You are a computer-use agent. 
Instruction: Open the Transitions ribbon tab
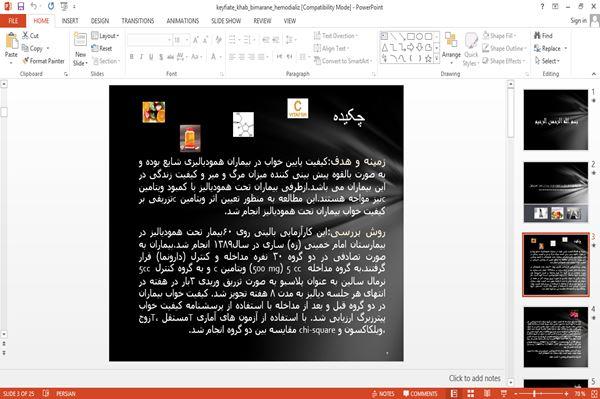click(x=138, y=21)
